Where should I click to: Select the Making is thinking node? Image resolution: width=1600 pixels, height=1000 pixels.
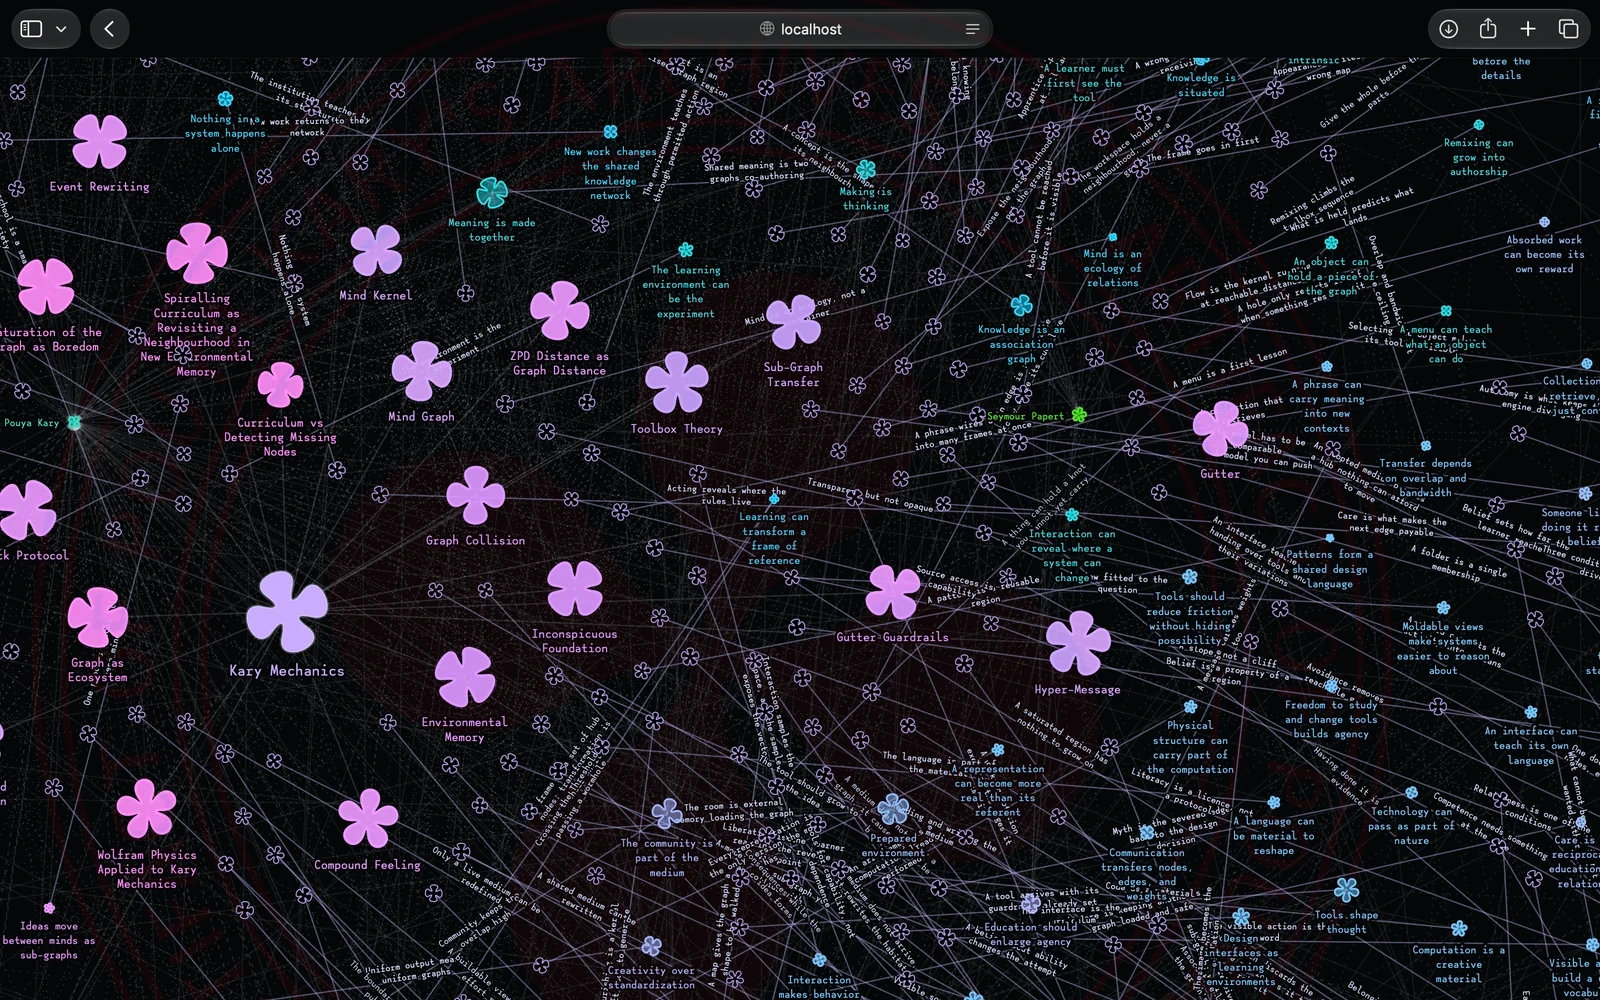point(866,170)
